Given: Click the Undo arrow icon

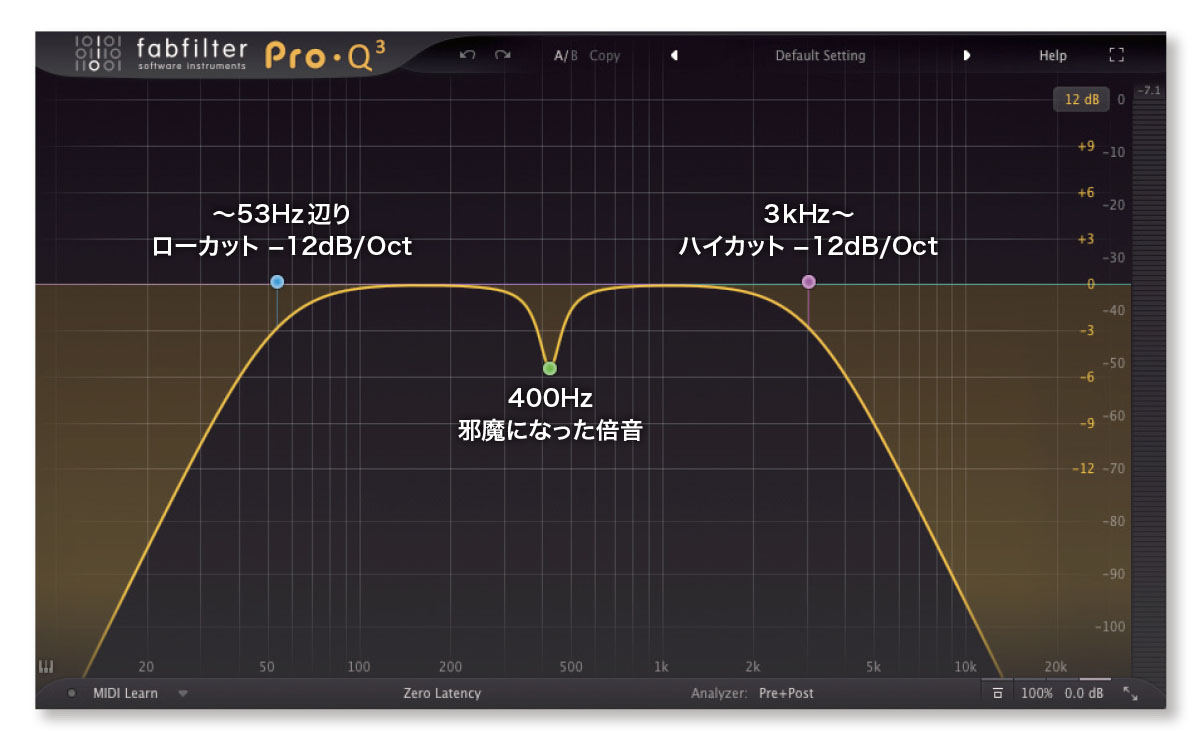Looking at the screenshot, I should coord(467,55).
